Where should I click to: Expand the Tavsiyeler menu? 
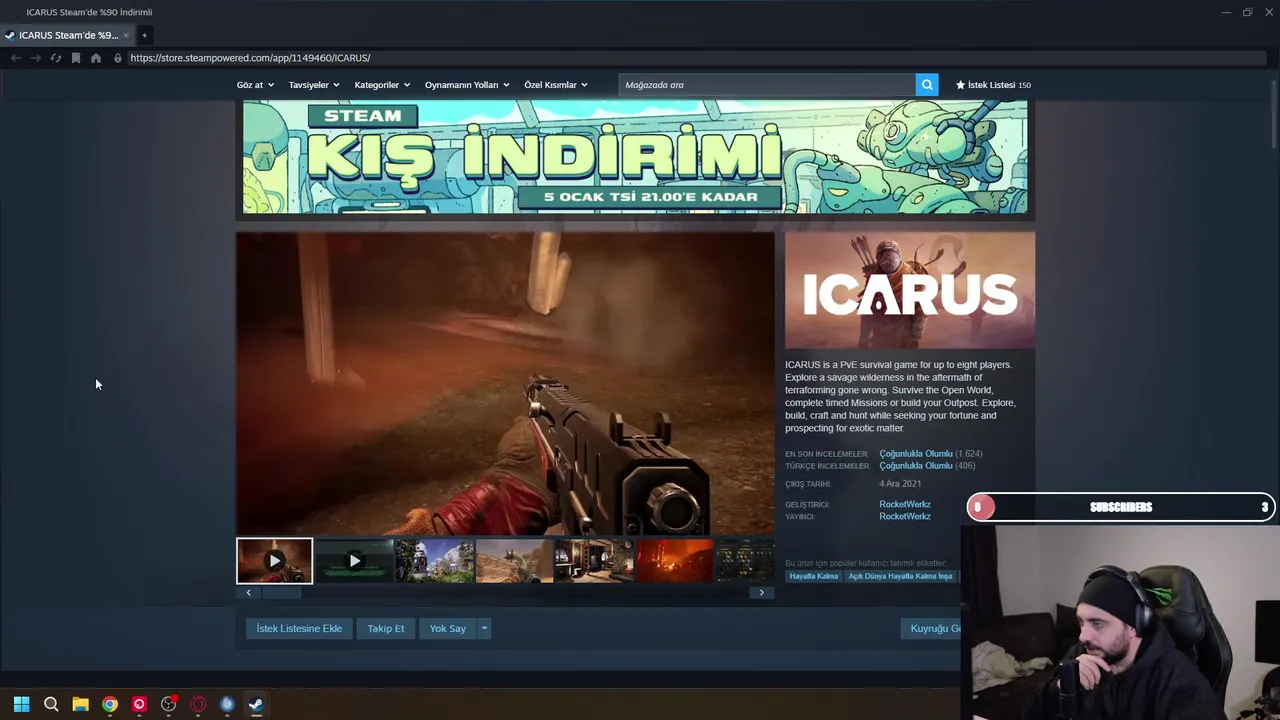[314, 85]
